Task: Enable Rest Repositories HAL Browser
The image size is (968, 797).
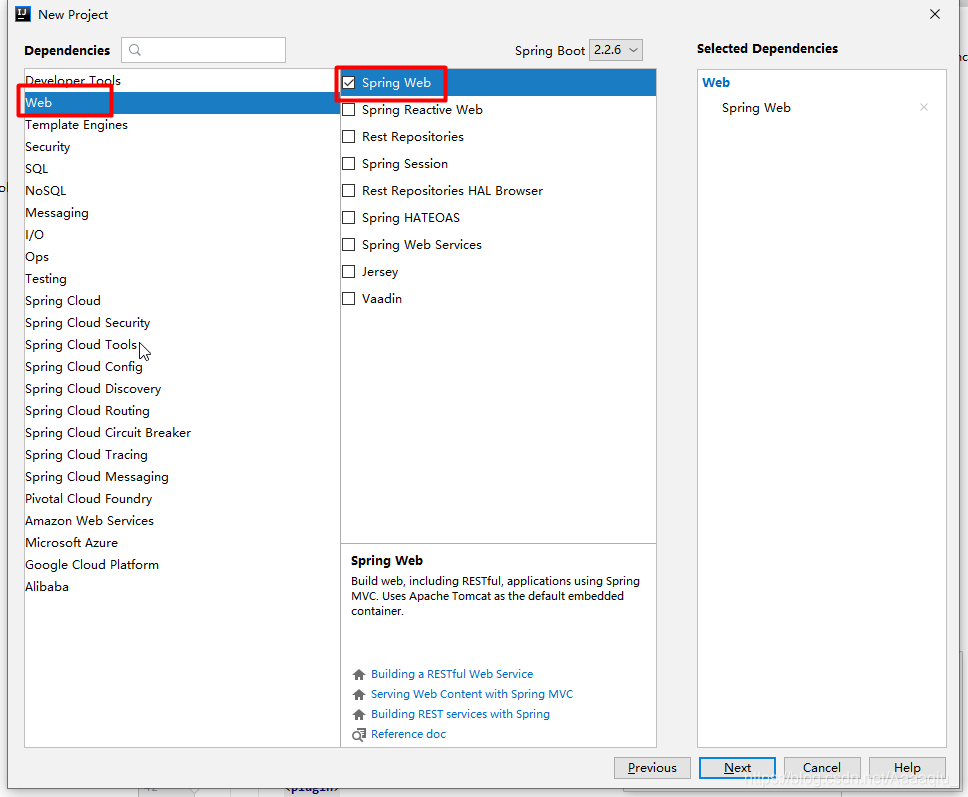Action: click(349, 191)
